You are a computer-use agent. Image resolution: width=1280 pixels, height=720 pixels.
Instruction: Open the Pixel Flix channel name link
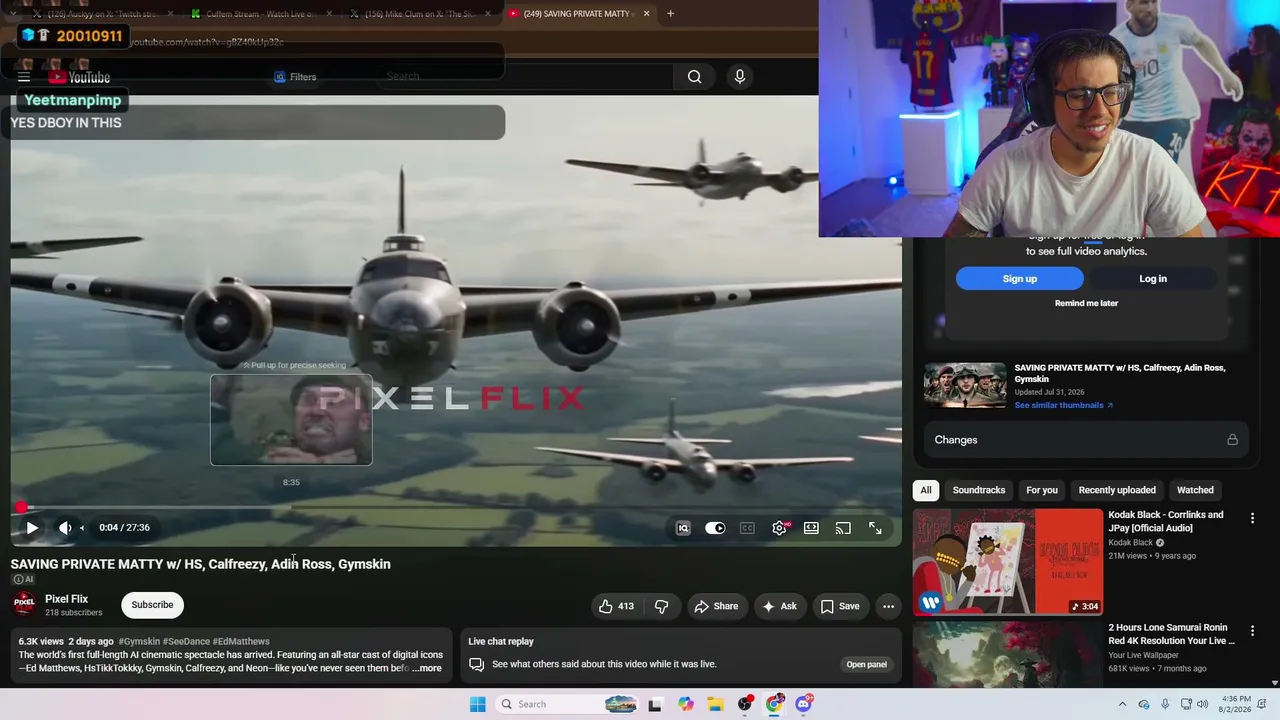coord(66,599)
